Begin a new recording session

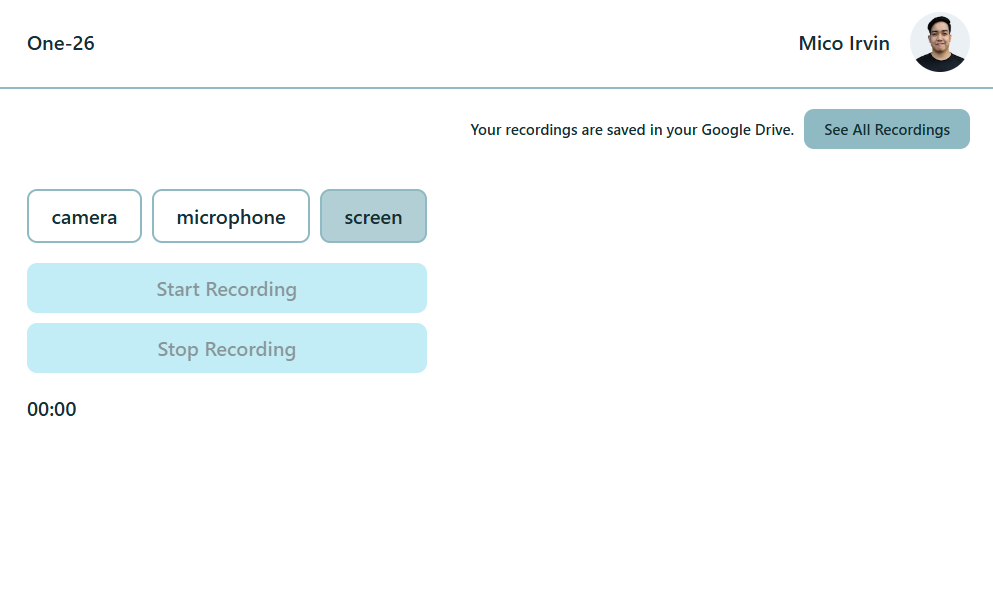pyautogui.click(x=226, y=289)
